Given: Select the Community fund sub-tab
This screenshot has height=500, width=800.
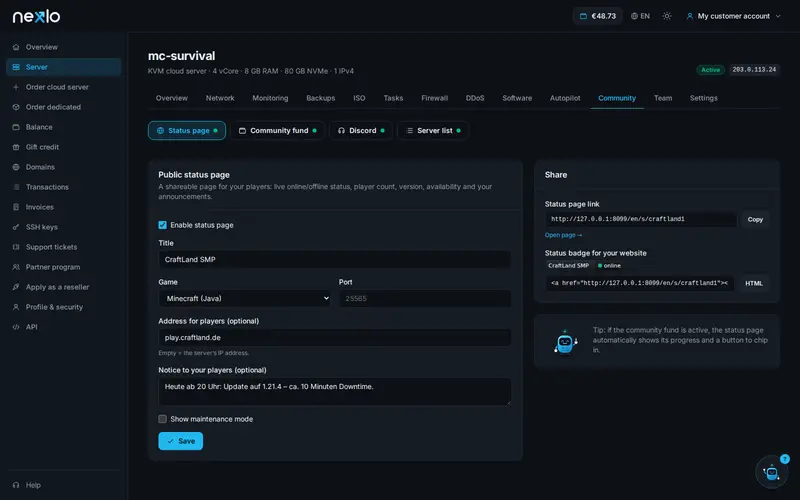Looking at the screenshot, I should (x=278, y=131).
